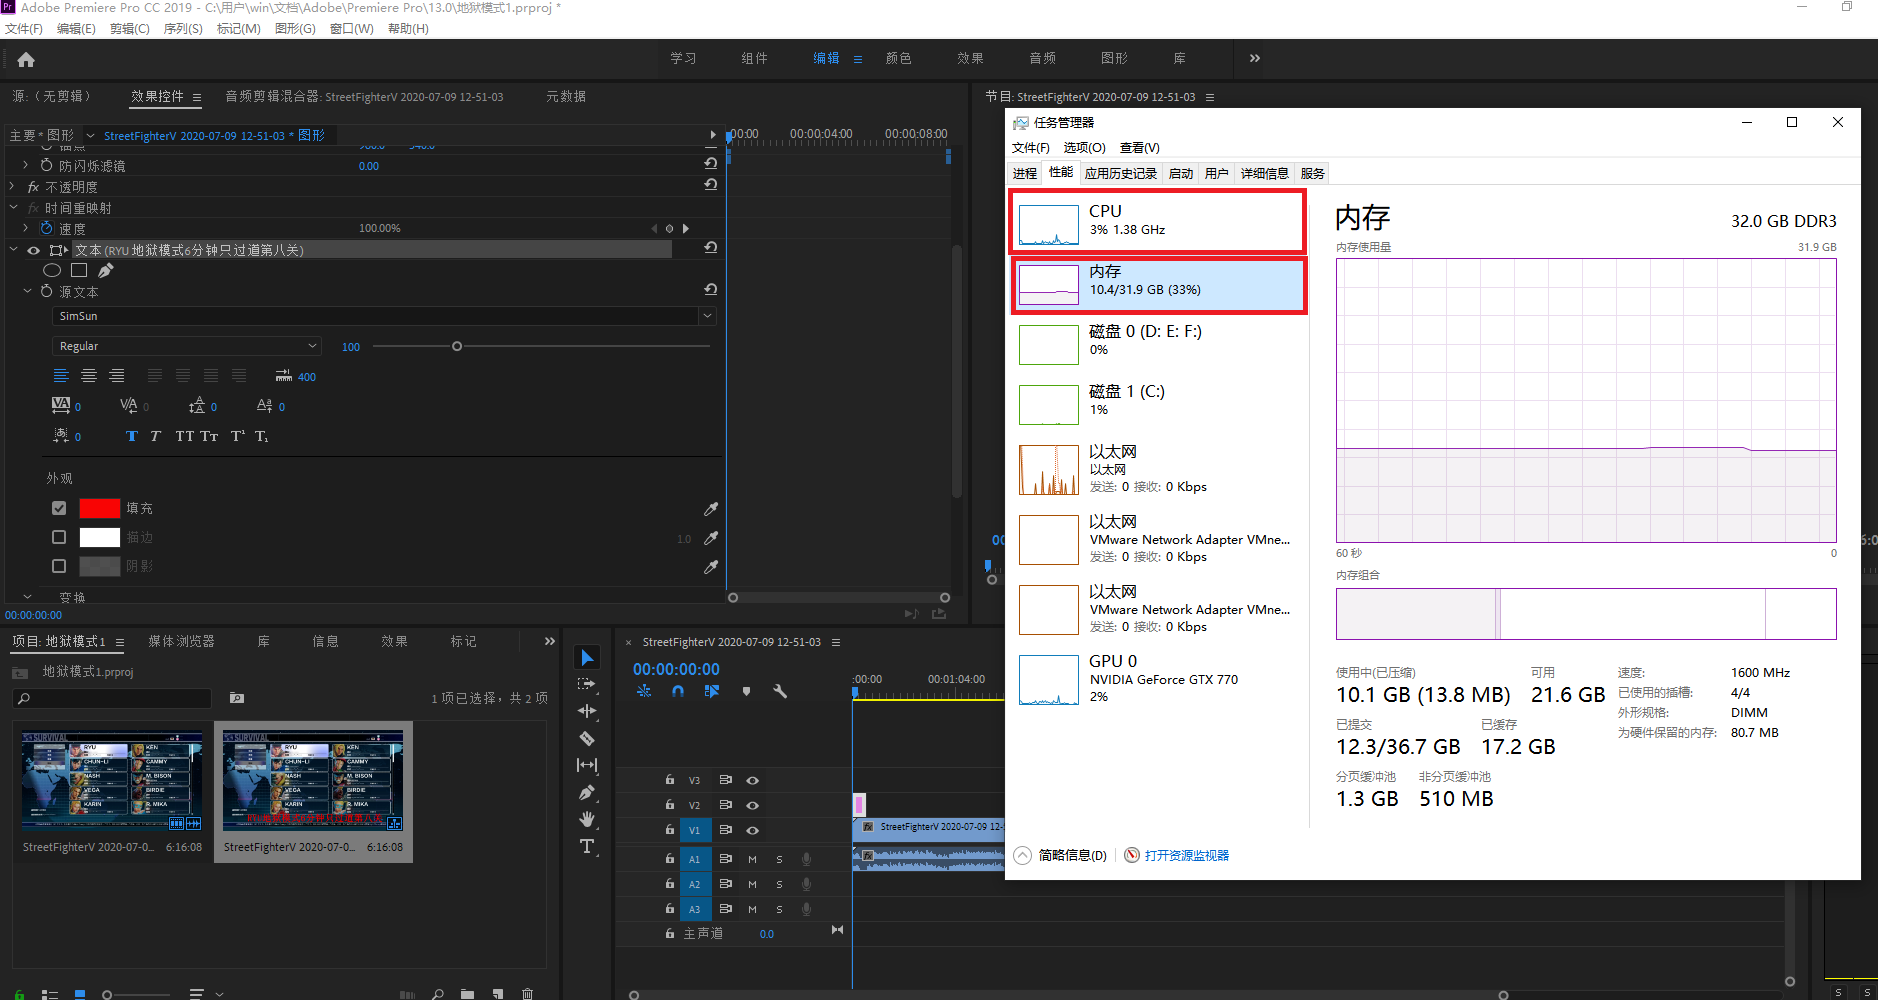Expand the opacity effect
Screen dimensions: 1878x1000
click(x=12, y=186)
